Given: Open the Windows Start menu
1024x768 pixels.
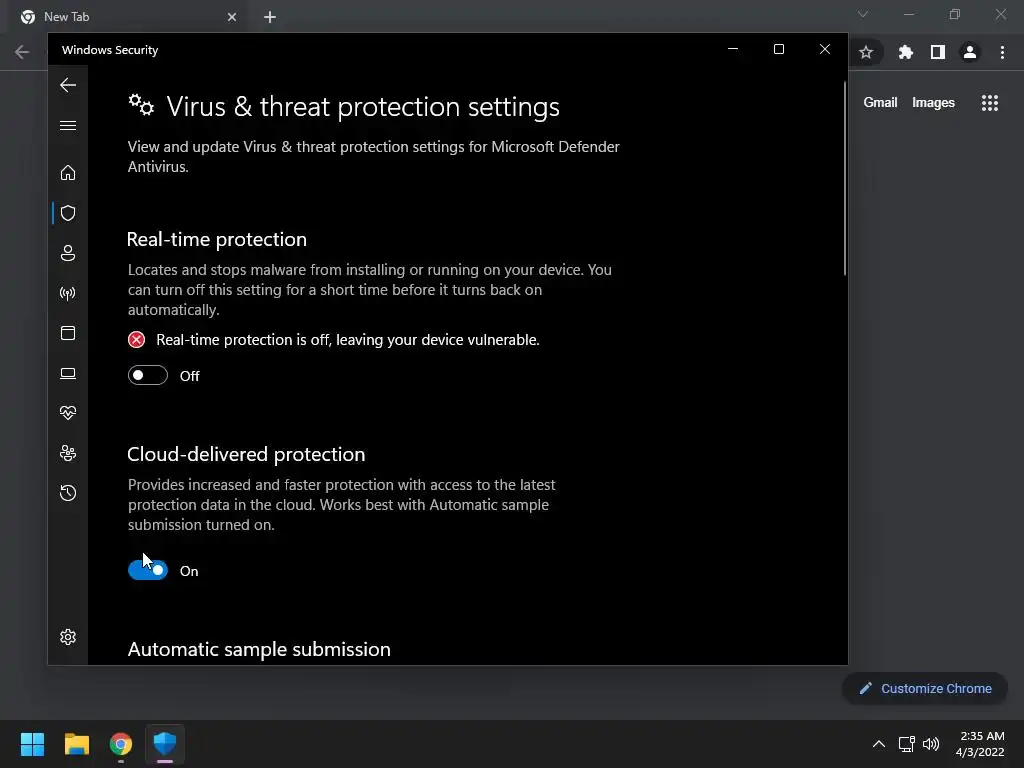Looking at the screenshot, I should point(32,744).
